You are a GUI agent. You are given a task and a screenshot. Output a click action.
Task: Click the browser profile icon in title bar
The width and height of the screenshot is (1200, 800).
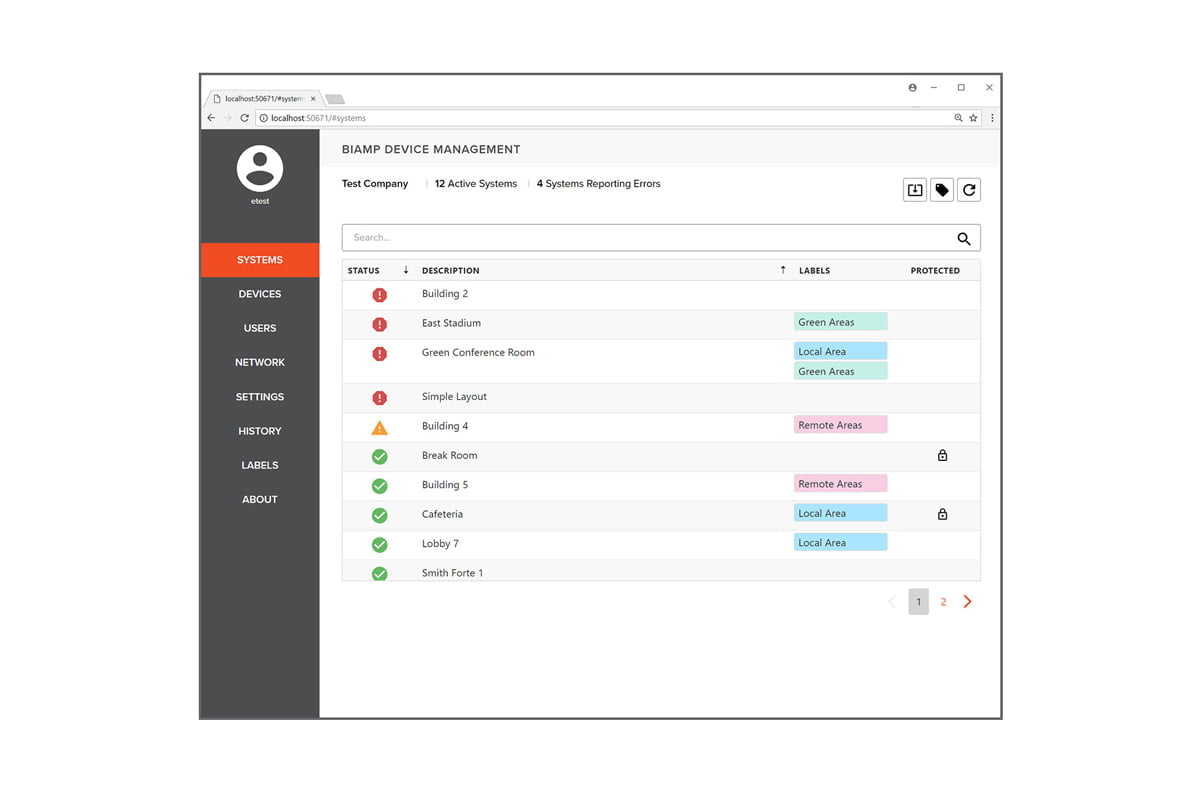coord(913,88)
